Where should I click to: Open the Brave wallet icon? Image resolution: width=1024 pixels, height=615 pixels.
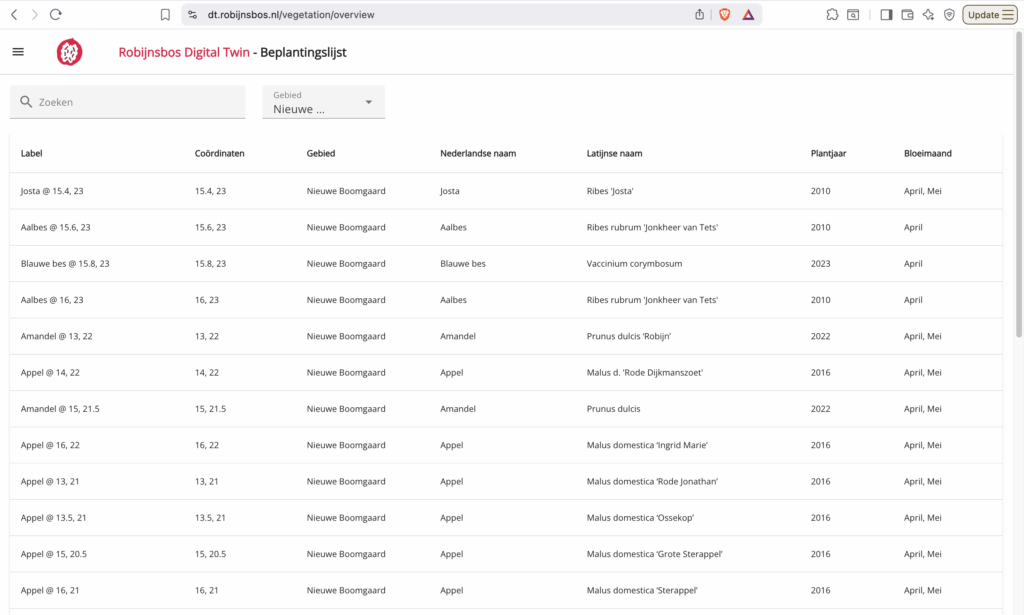point(908,15)
